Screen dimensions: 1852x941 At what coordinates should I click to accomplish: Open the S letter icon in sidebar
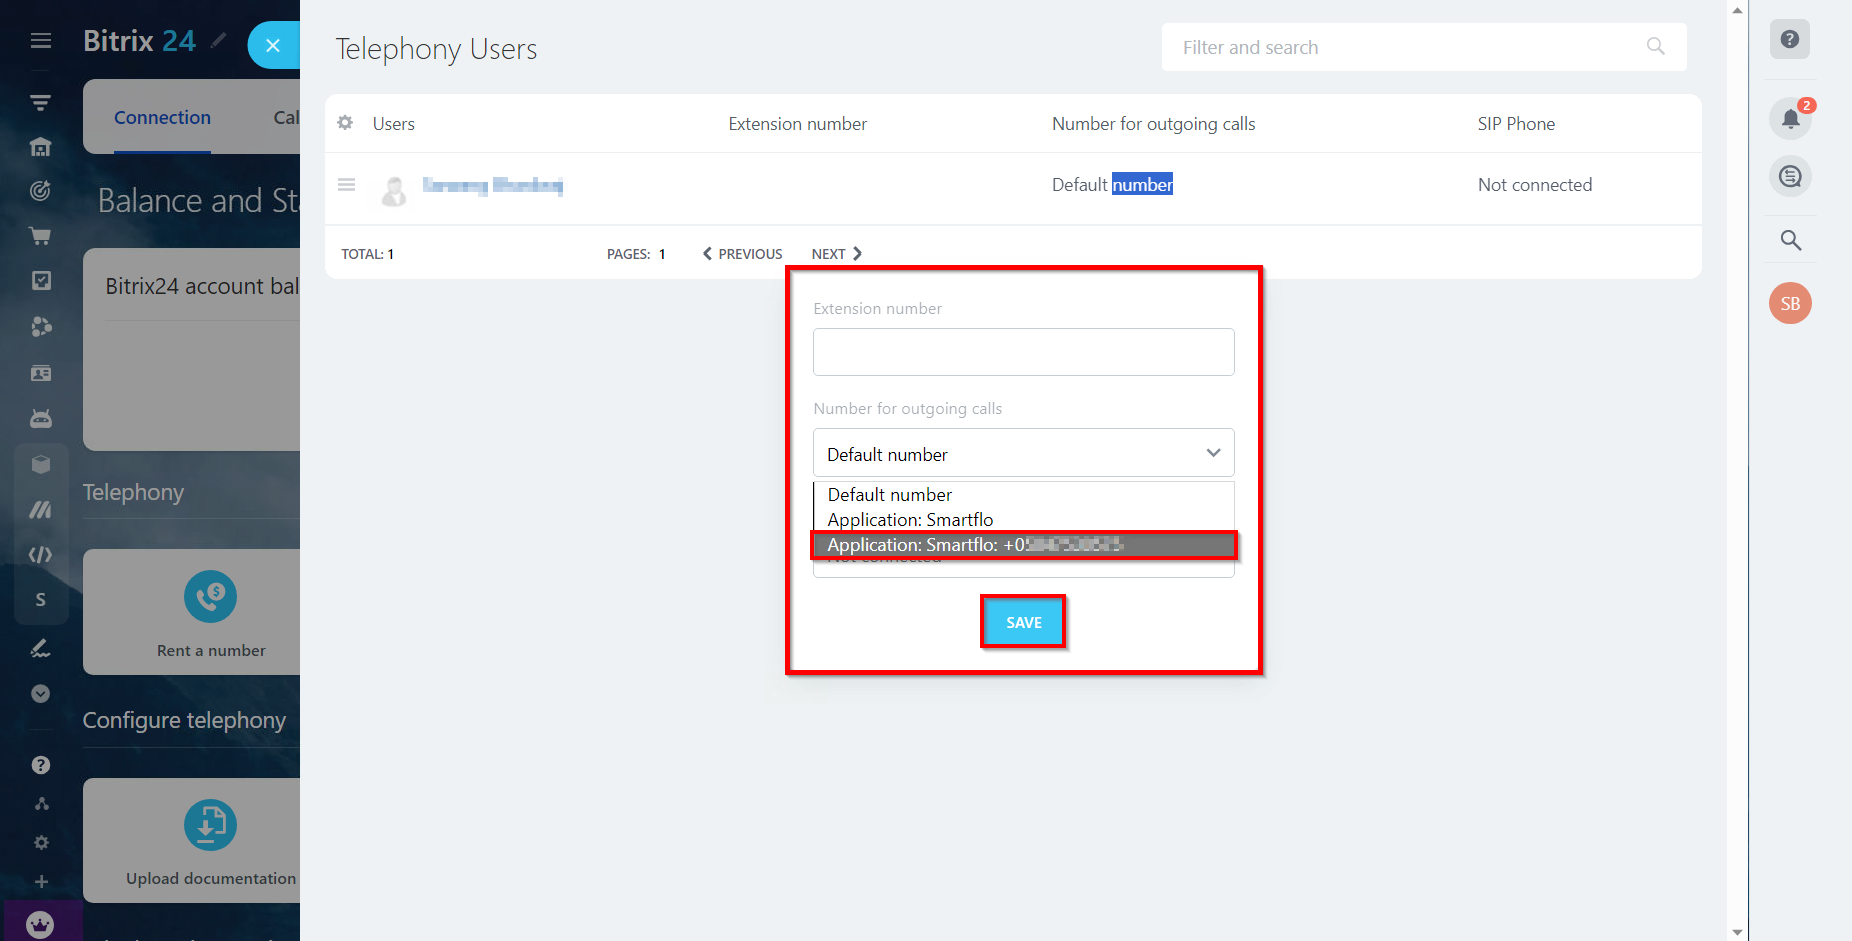(41, 600)
